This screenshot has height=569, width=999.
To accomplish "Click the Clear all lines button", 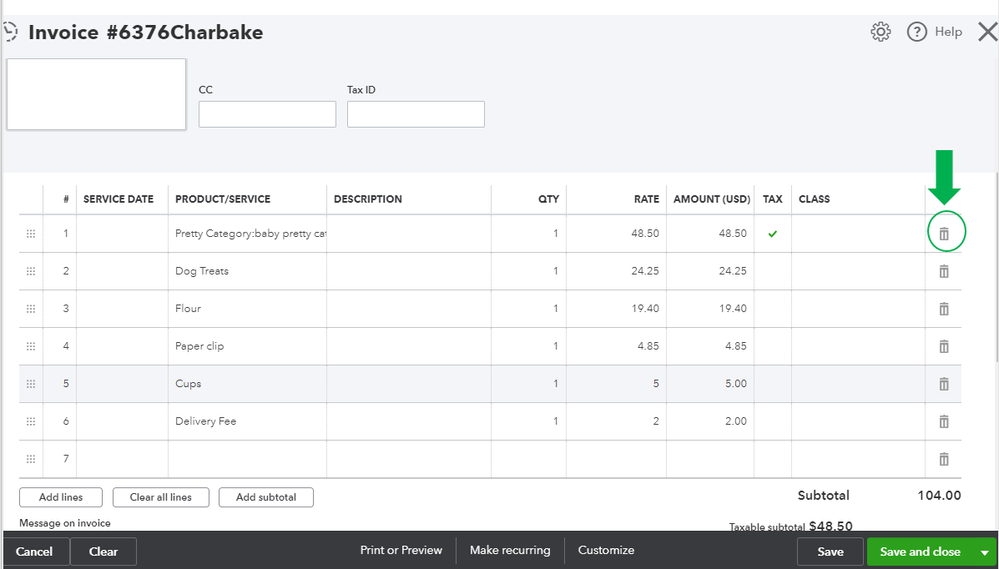I will (160, 497).
